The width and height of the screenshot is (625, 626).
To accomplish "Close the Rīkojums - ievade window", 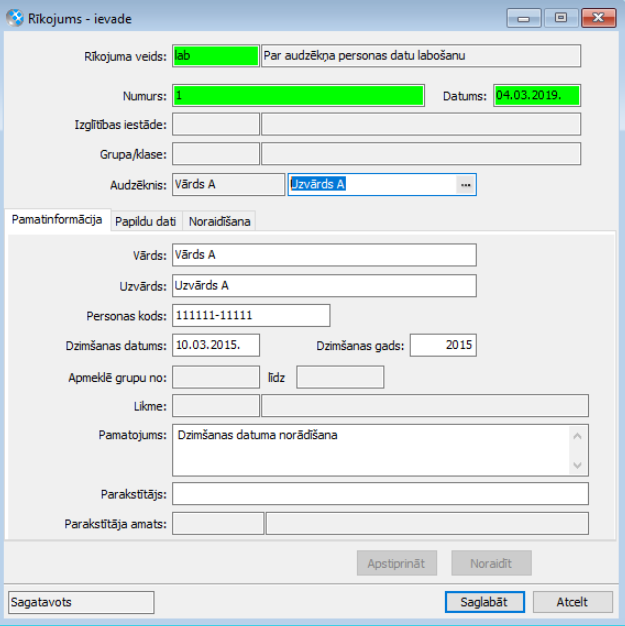I will click(598, 18).
